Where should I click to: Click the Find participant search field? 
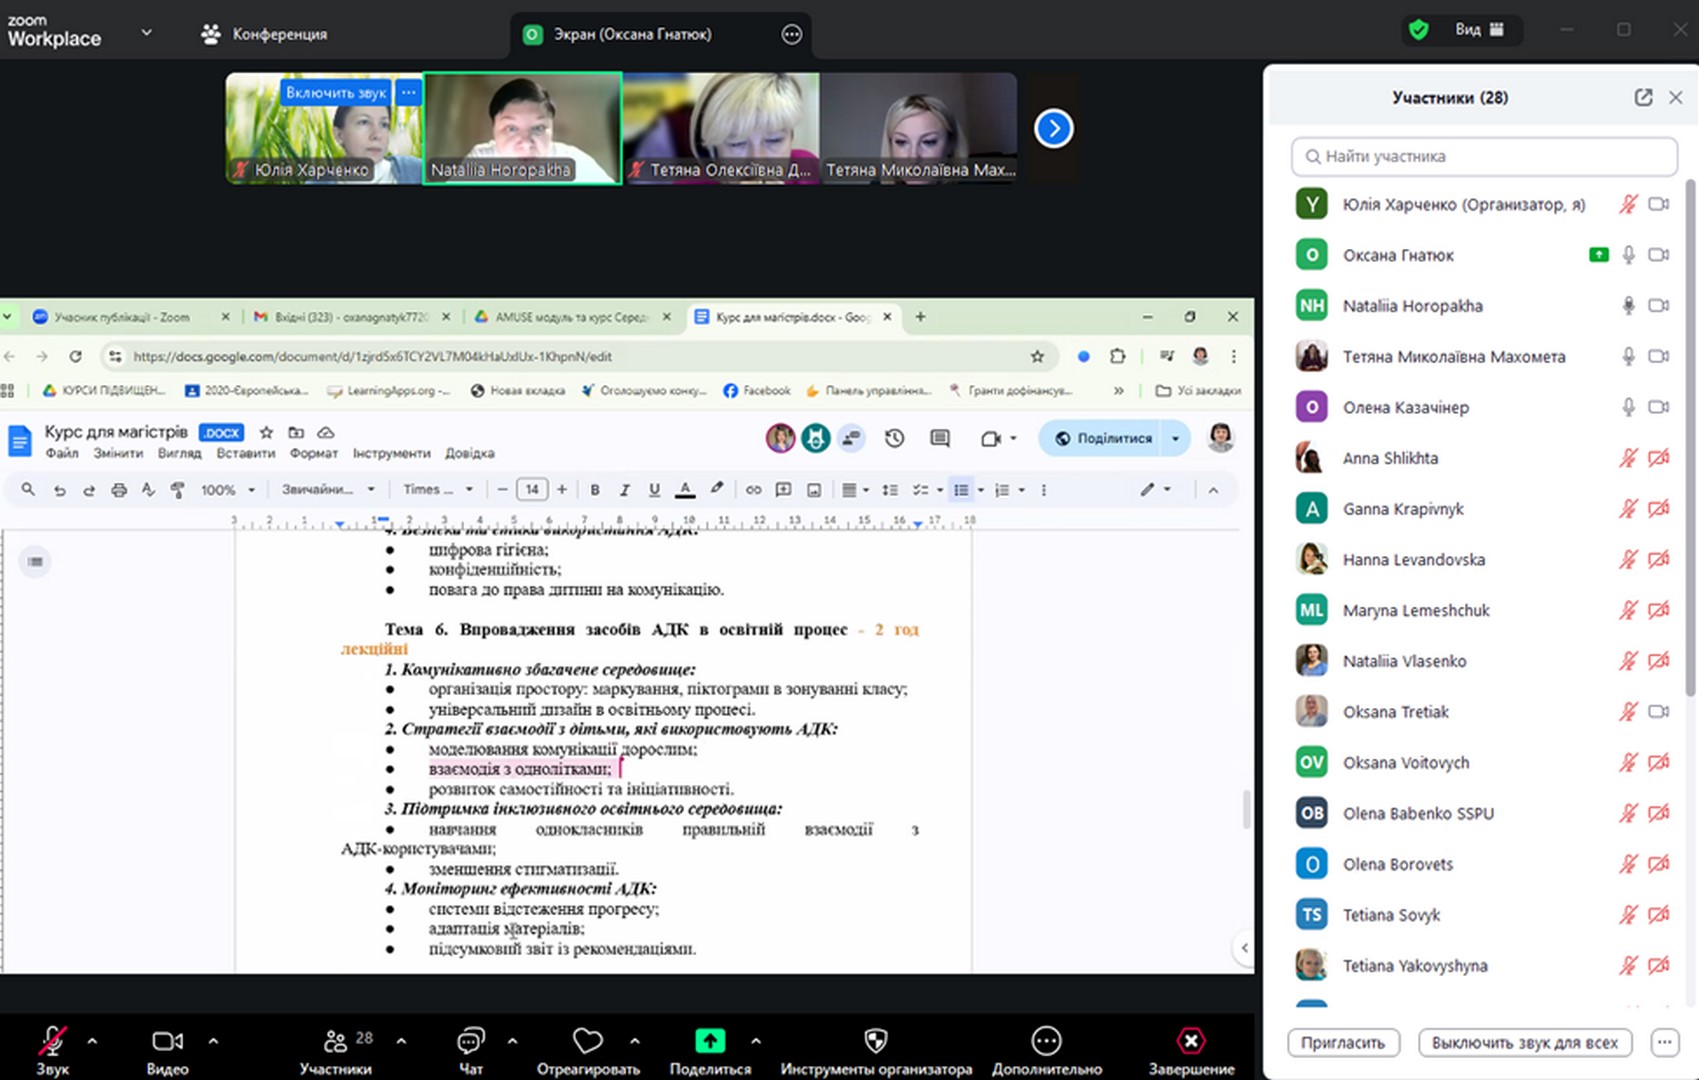1484,156
